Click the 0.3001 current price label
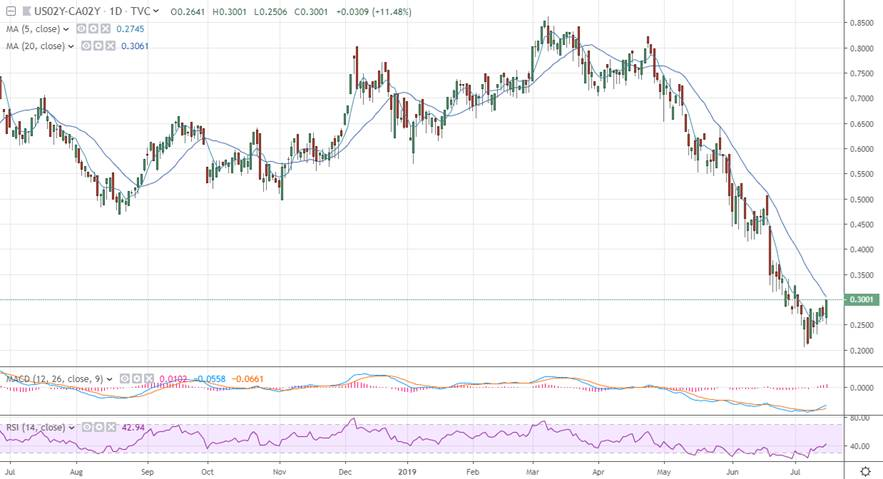Viewport: 883px width, 479px height. coord(863,300)
